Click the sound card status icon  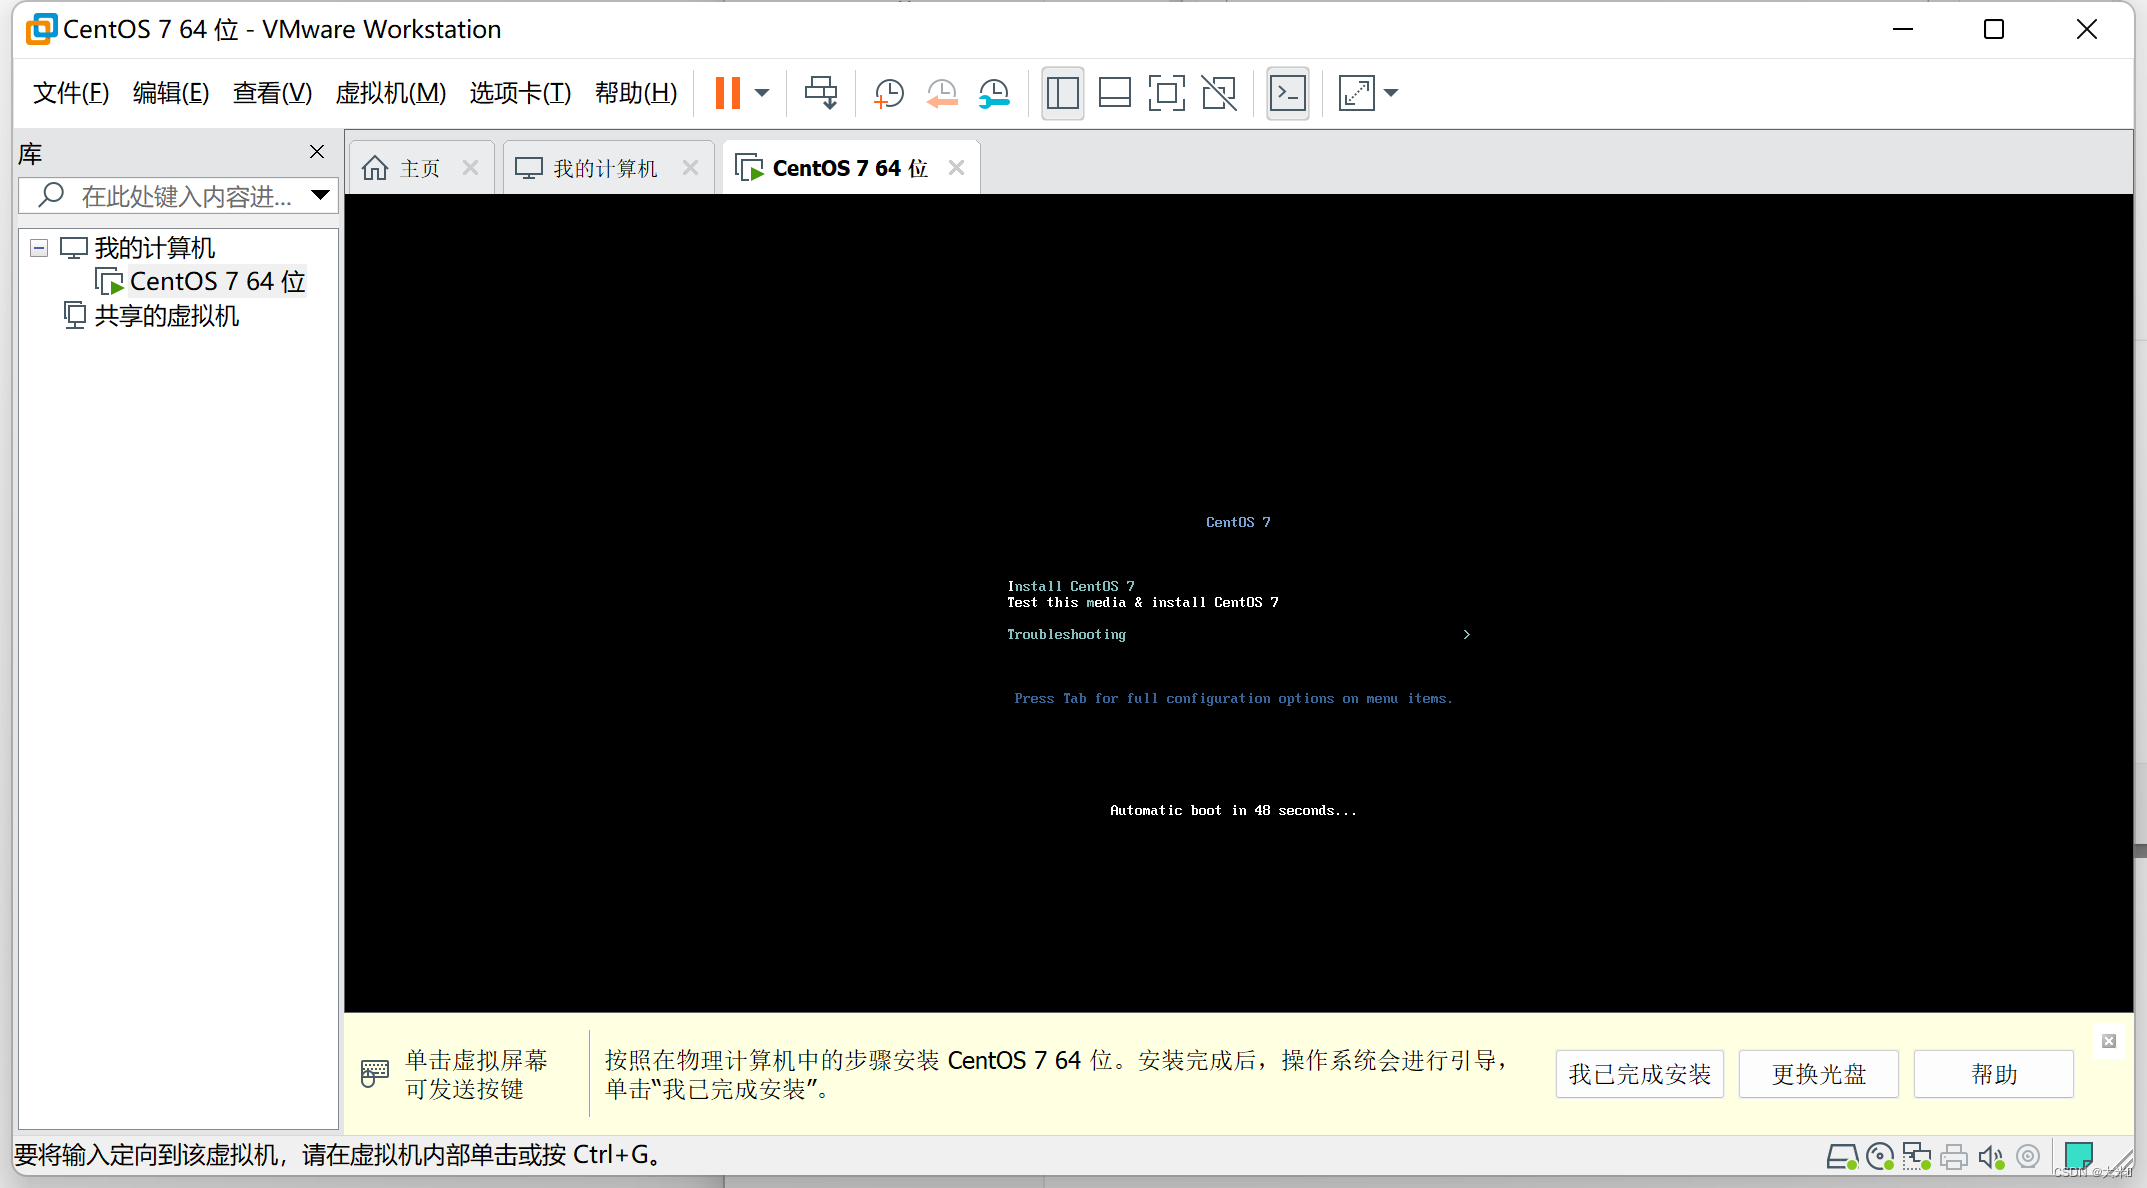click(x=1990, y=1157)
